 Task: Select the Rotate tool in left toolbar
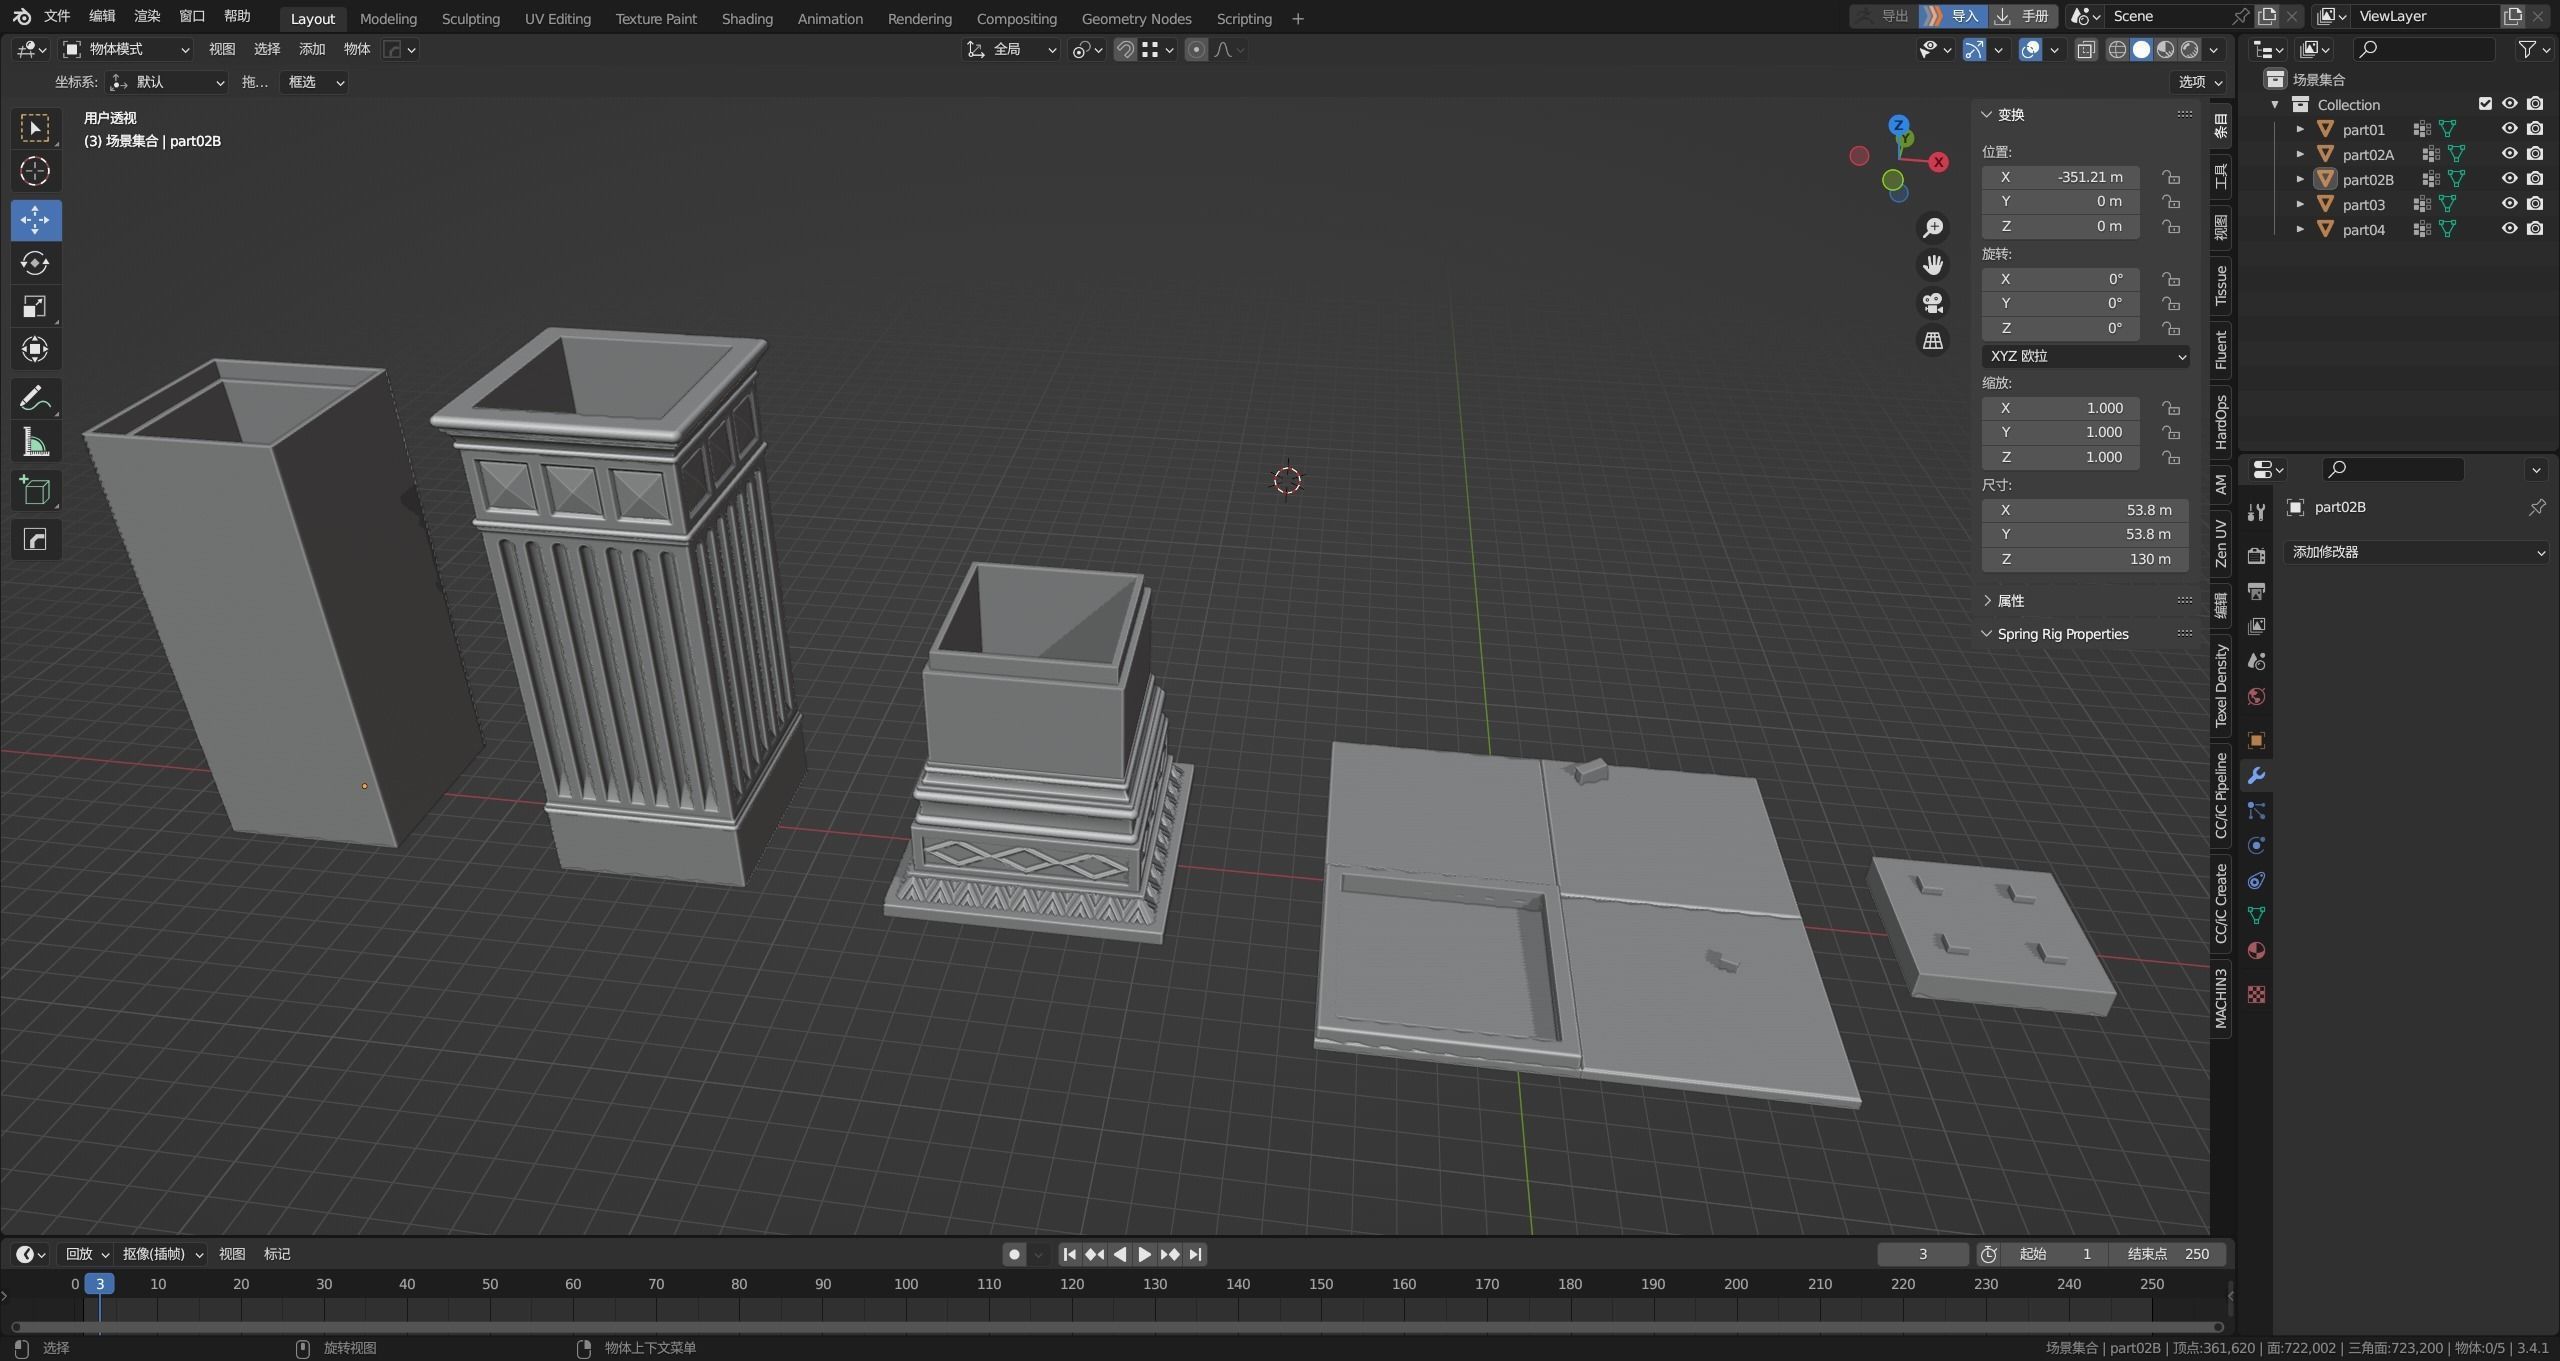pyautogui.click(x=35, y=263)
